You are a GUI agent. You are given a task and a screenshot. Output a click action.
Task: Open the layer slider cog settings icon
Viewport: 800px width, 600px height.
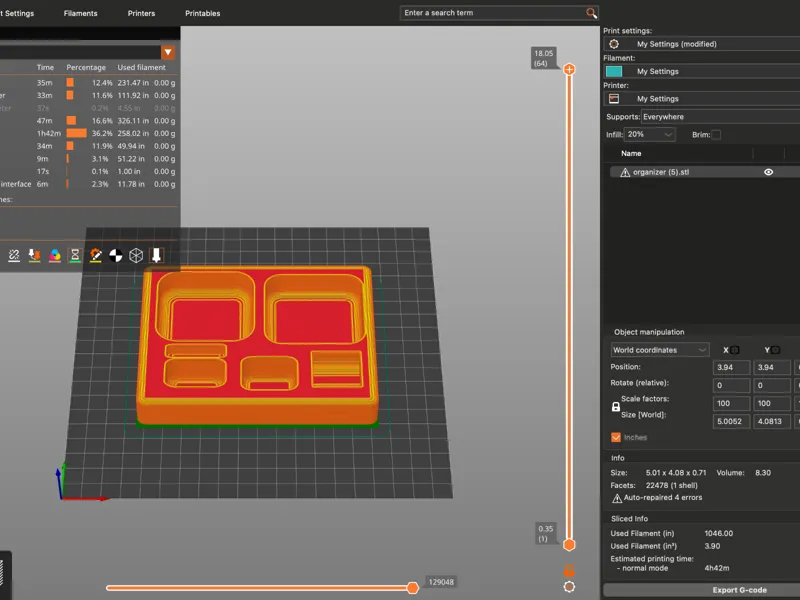[569, 587]
